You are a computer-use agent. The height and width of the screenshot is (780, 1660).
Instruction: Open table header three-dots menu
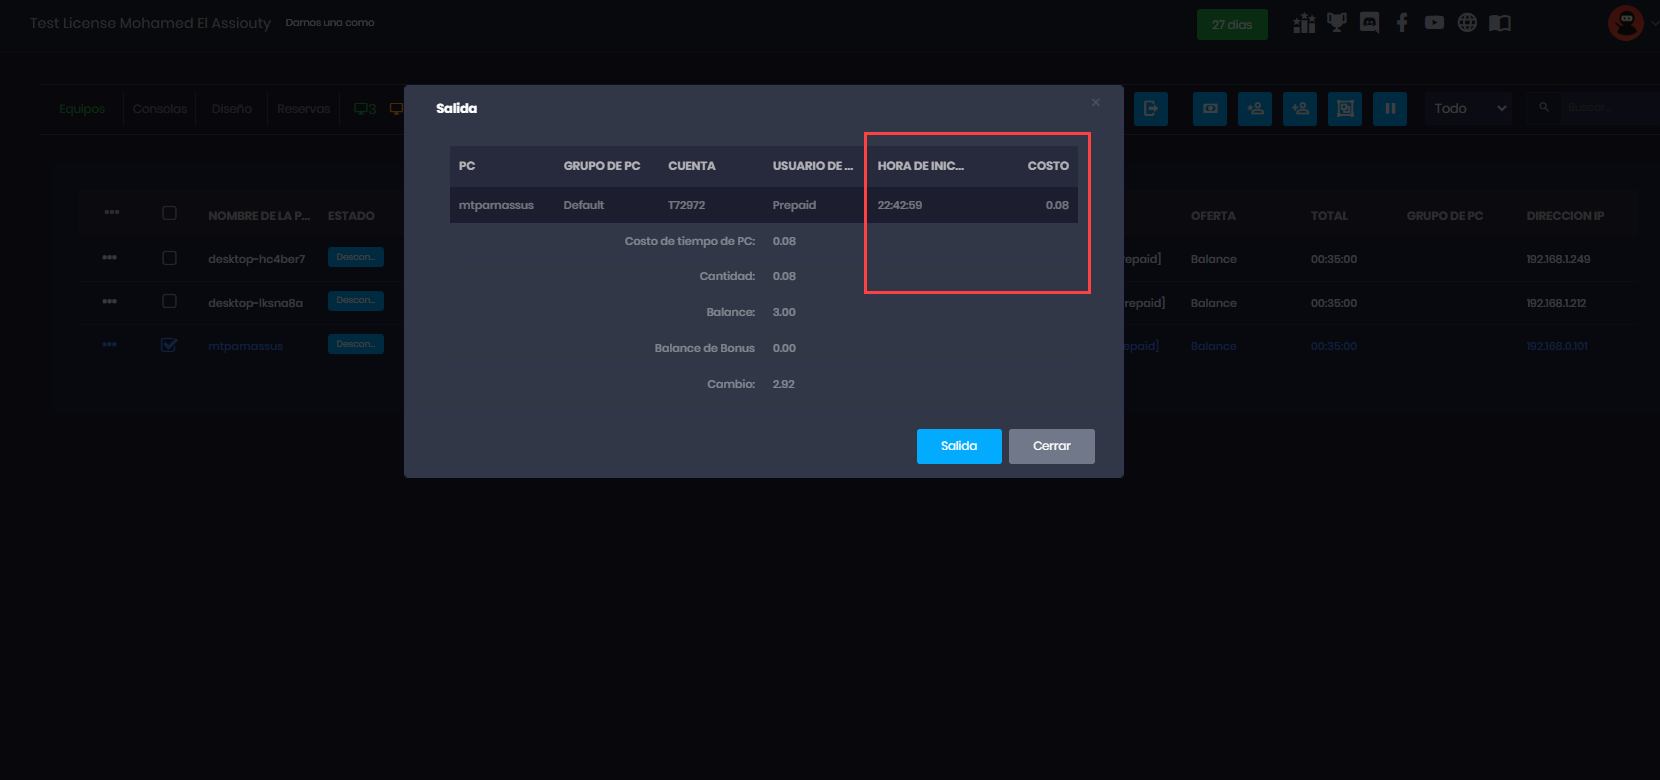(111, 212)
